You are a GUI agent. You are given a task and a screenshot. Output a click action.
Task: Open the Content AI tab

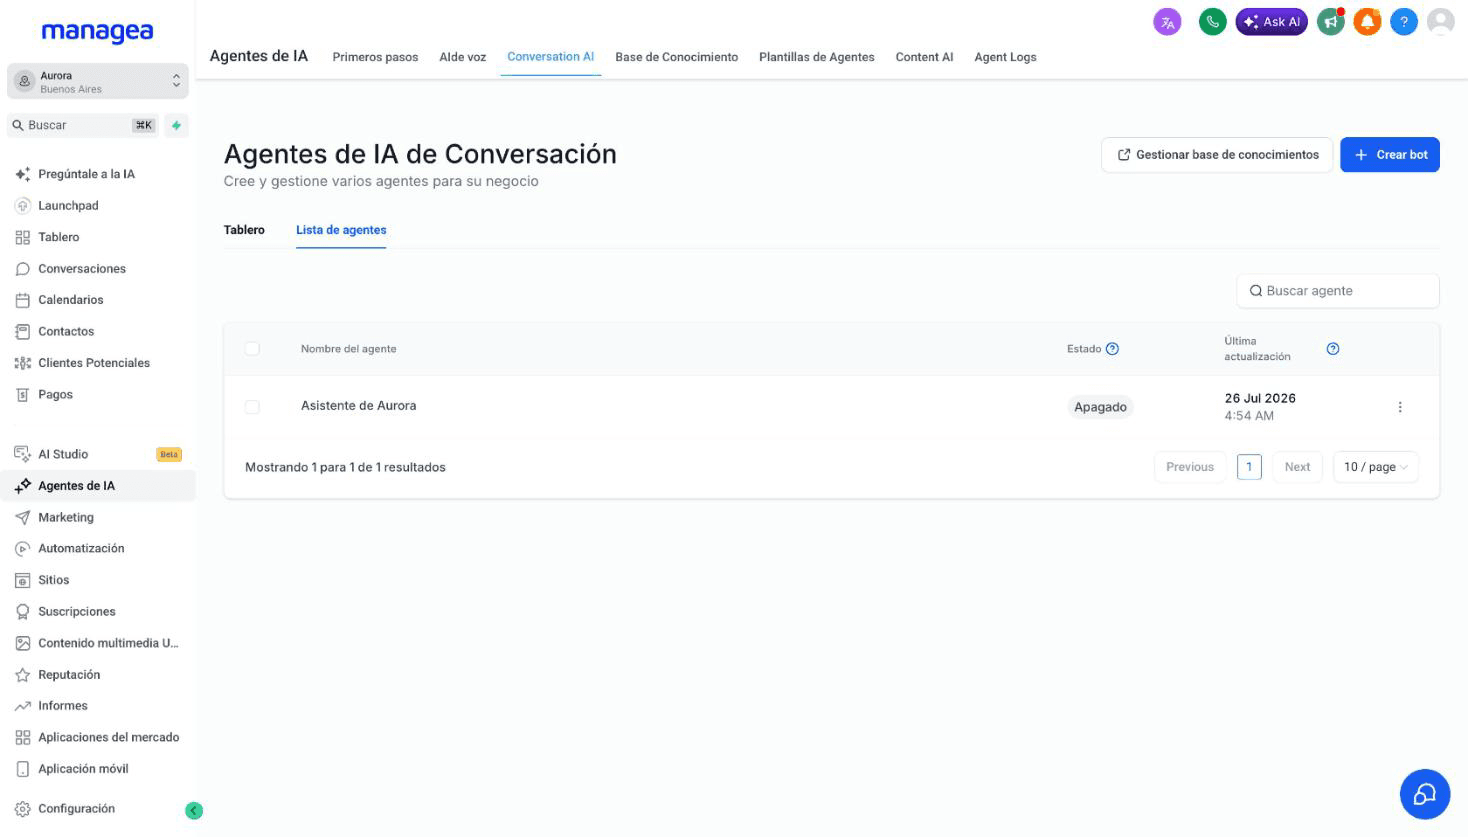(x=924, y=57)
